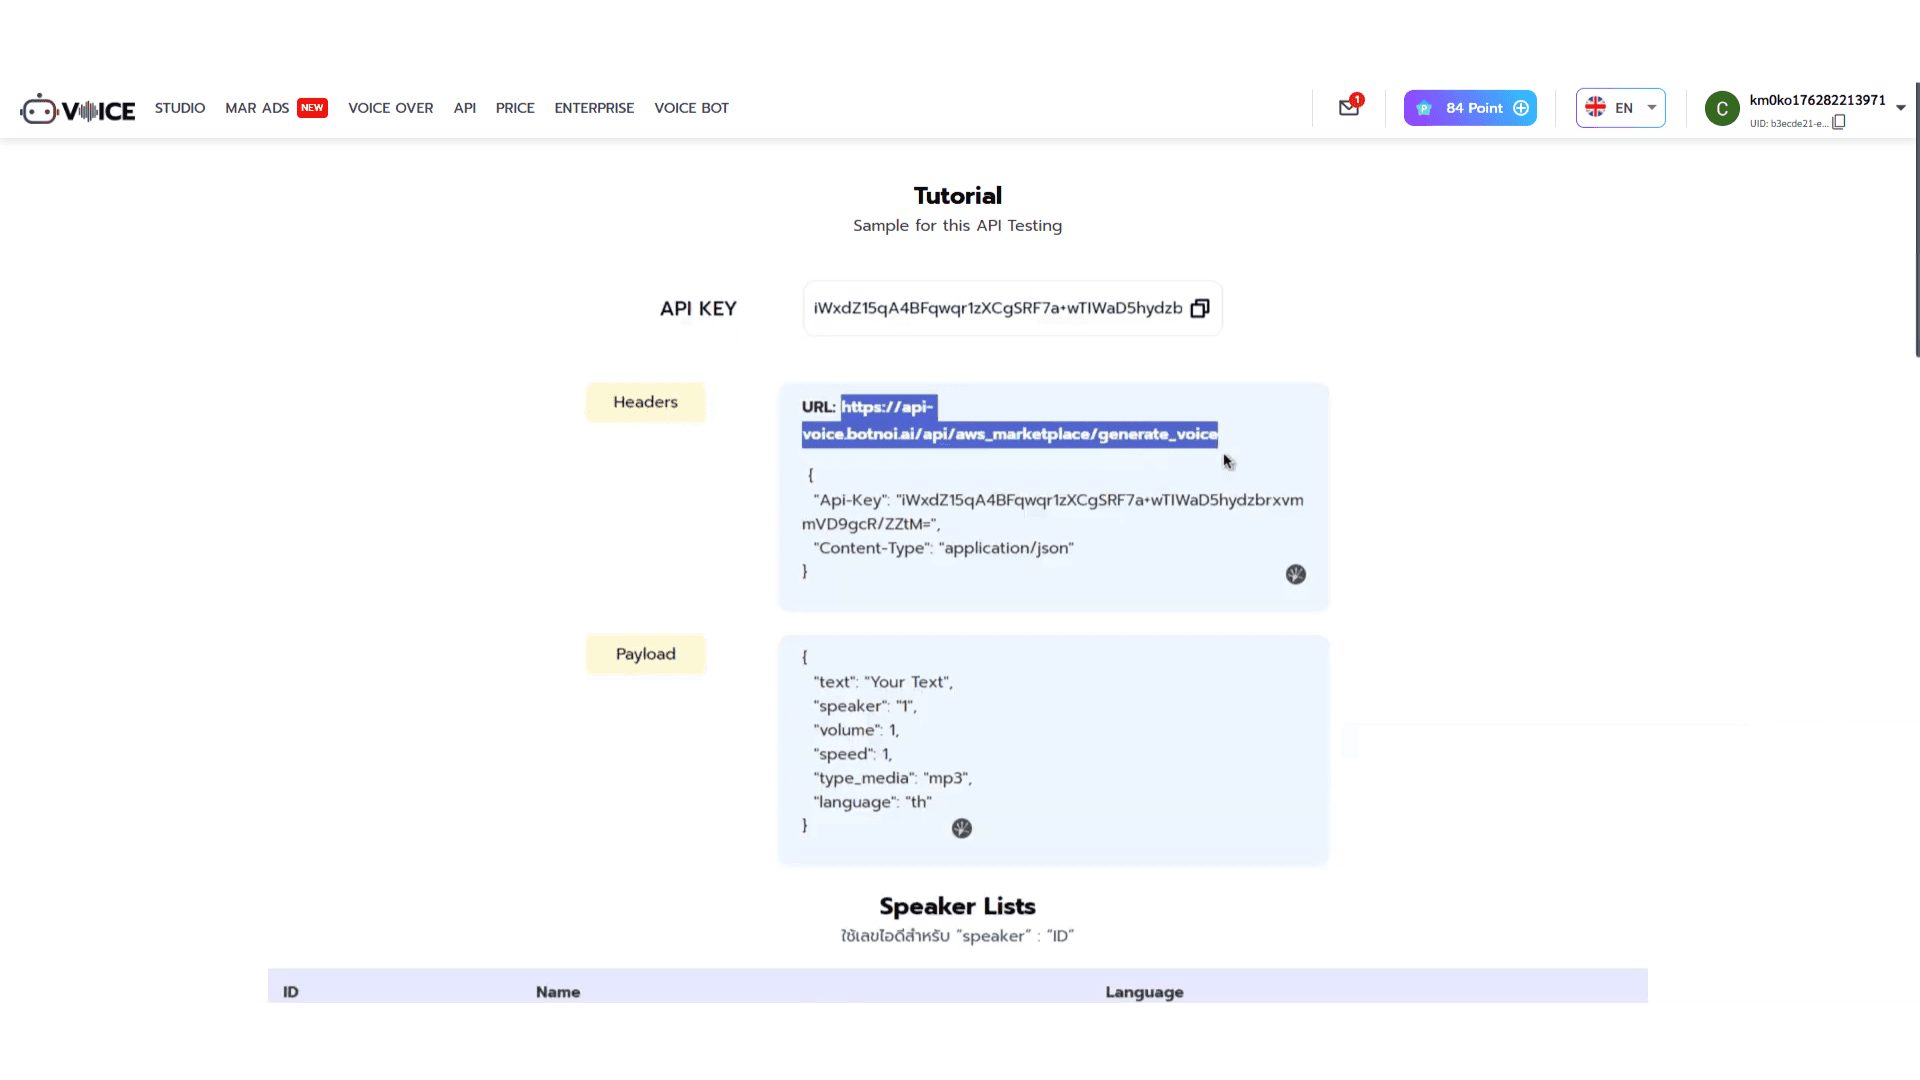Click the UK flag icon
This screenshot has height=1080, width=1920.
pos(1596,108)
